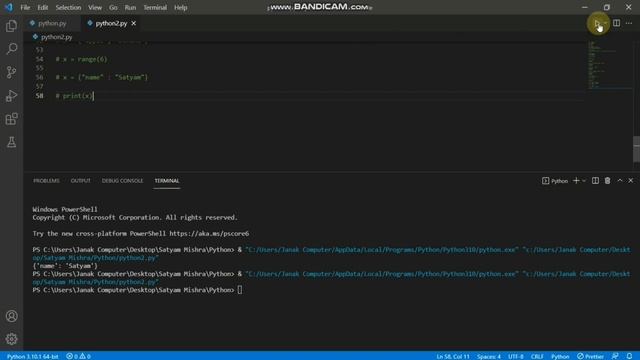Viewport: 640px width, 360px height.
Task: Switch to the Problems panel tab
Action: tap(46, 180)
